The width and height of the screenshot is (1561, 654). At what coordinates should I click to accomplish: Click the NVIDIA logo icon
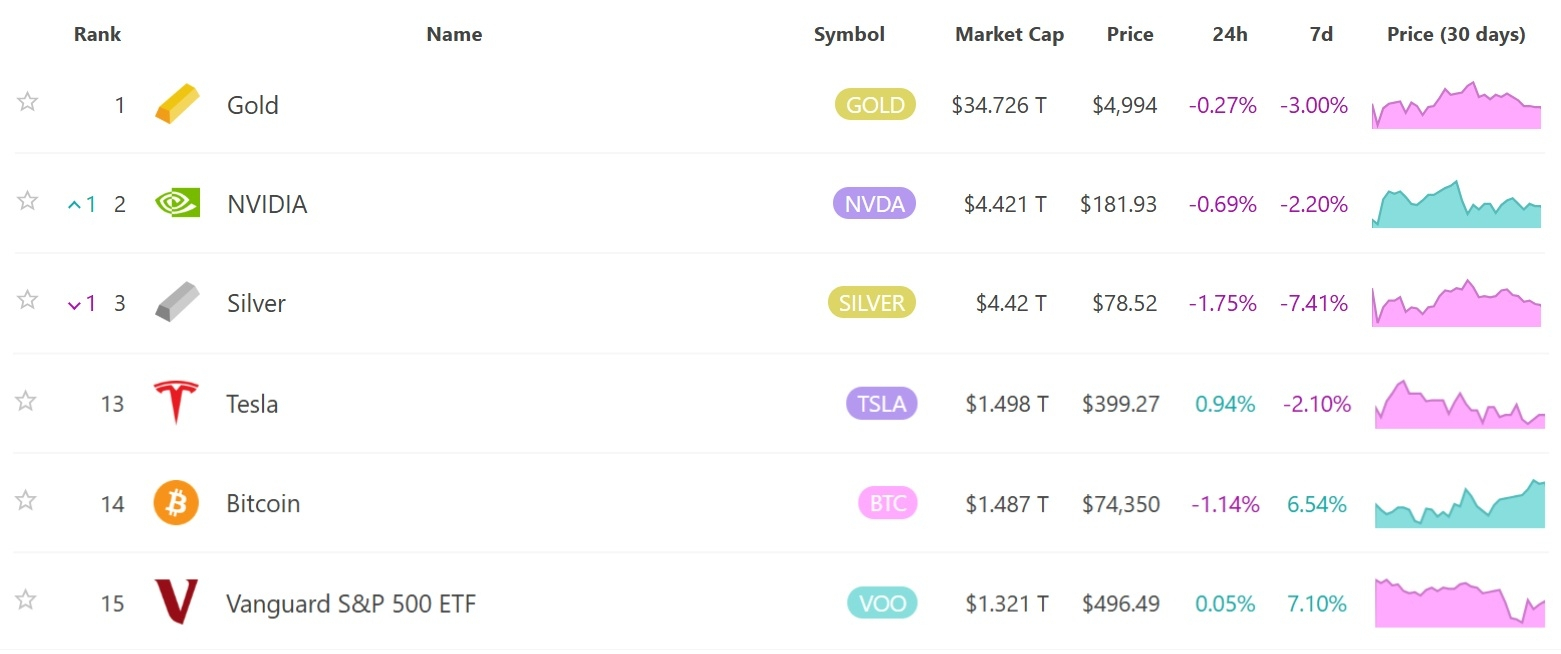(177, 204)
